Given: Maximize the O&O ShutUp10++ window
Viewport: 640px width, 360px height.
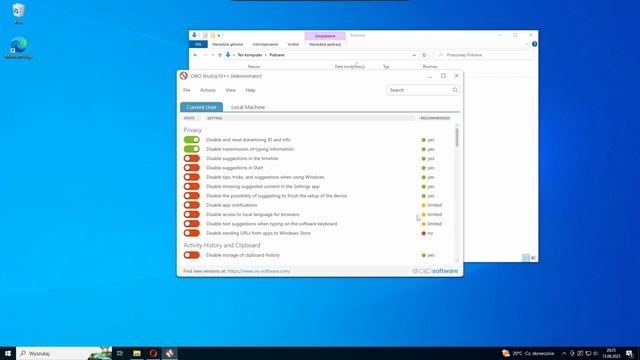Looking at the screenshot, I should click(443, 76).
